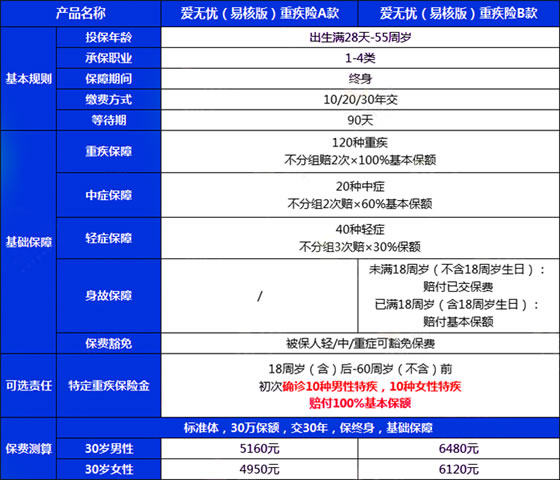Click the 基本规则 section label

[x=29, y=79]
